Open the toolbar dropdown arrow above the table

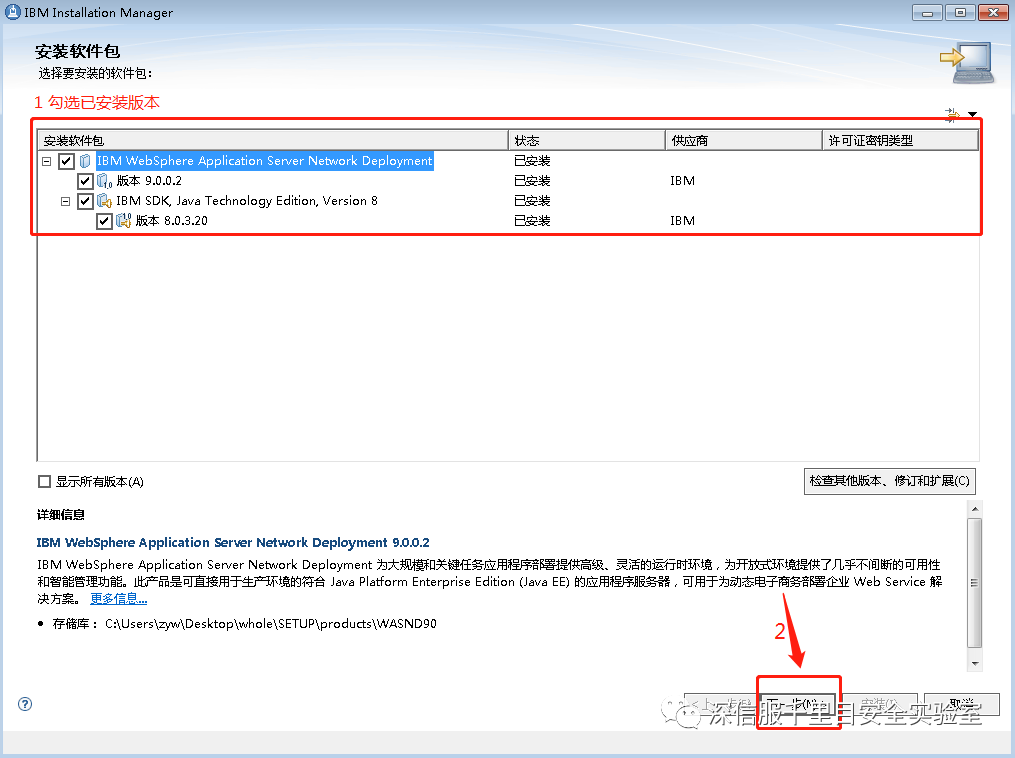pos(972,115)
